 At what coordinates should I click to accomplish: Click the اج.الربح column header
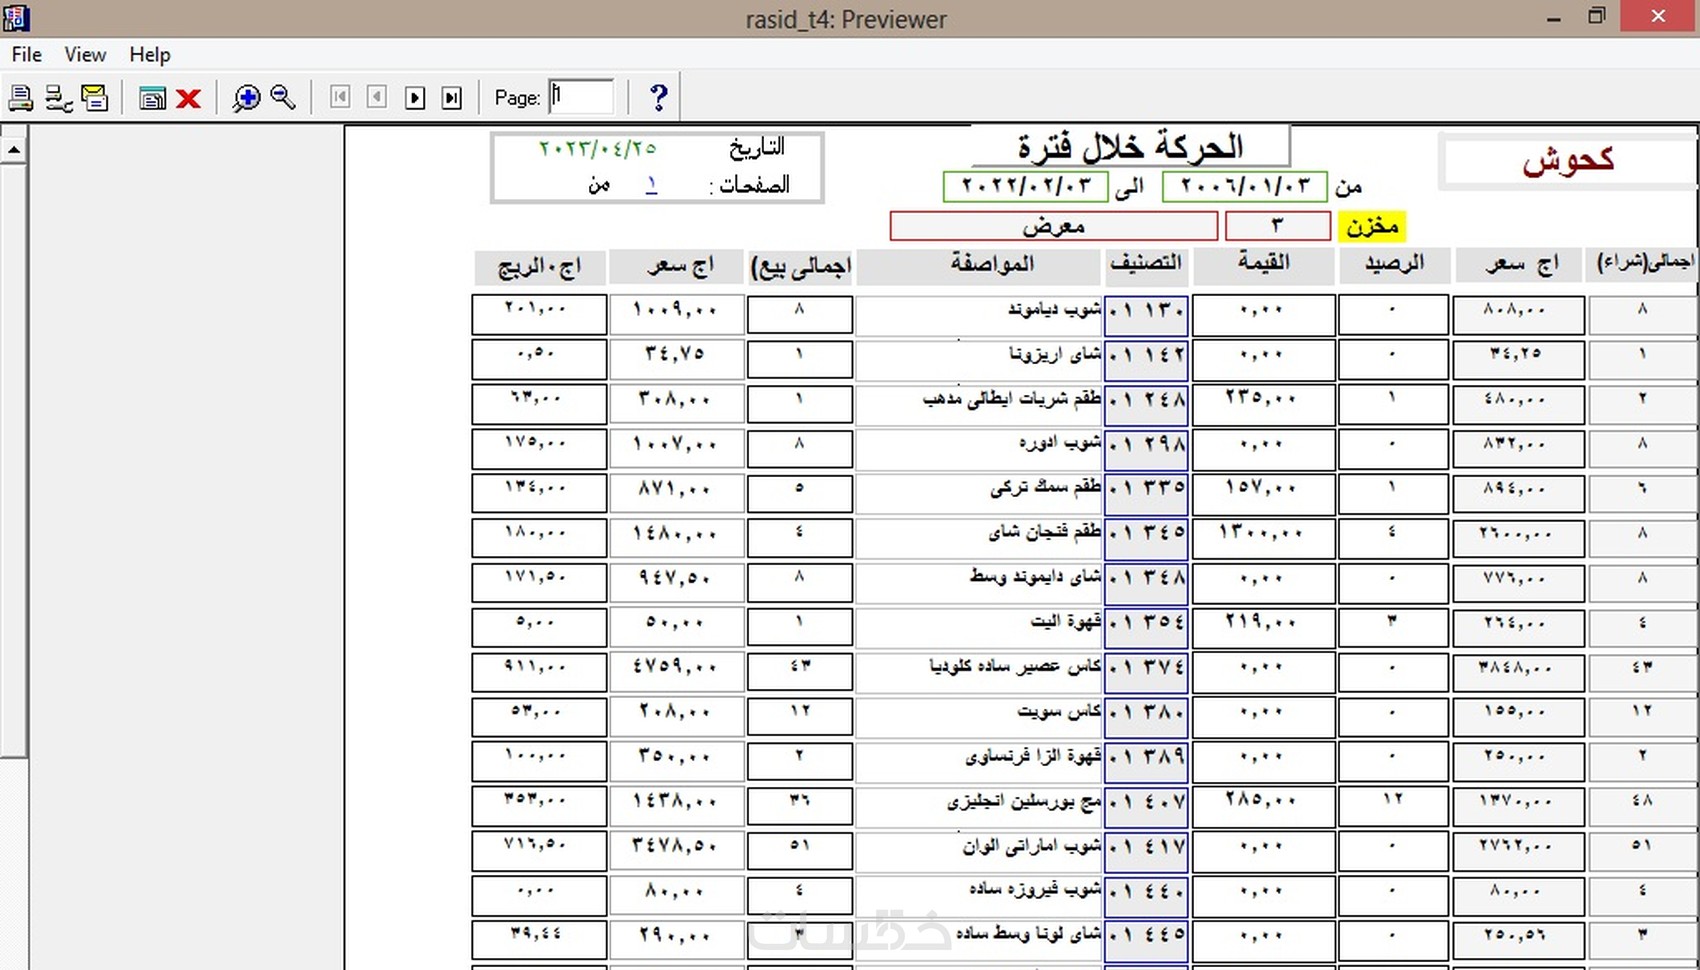click(x=540, y=266)
